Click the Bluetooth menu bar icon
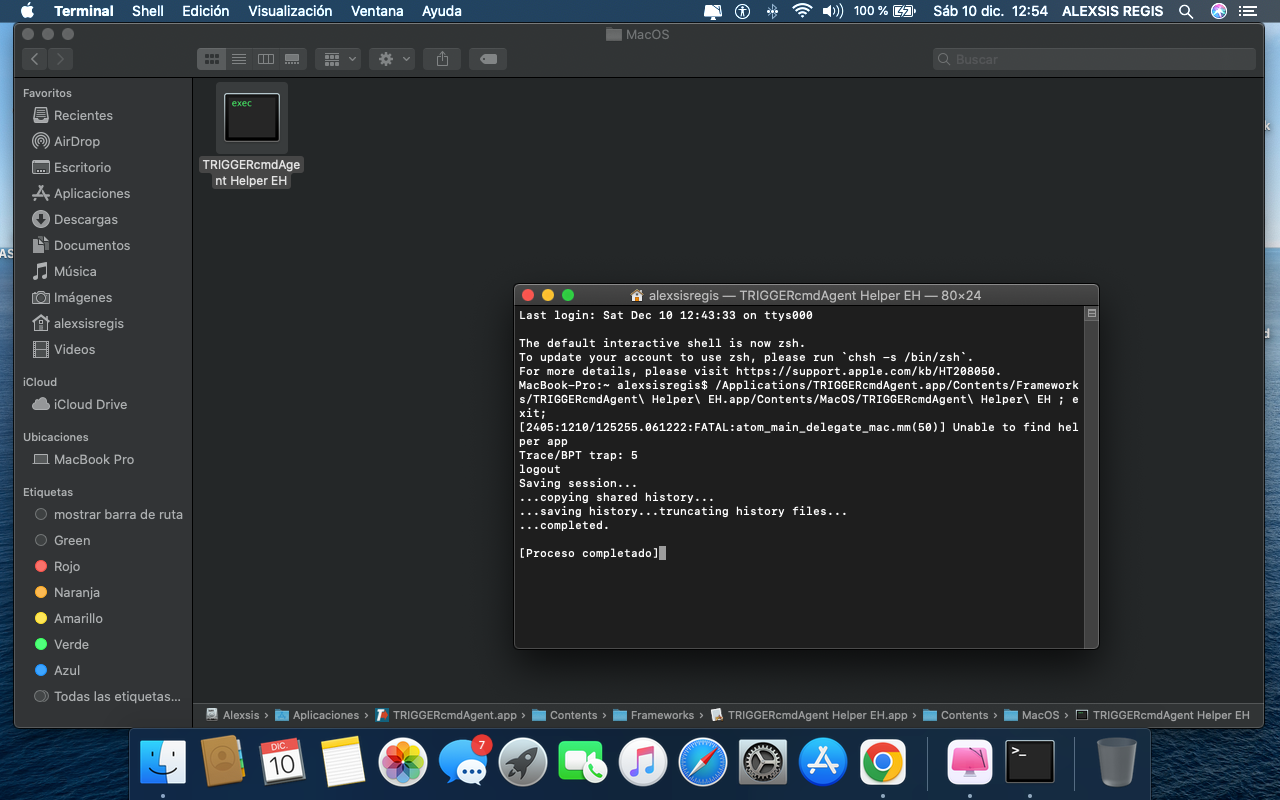The image size is (1280, 800). pos(771,11)
